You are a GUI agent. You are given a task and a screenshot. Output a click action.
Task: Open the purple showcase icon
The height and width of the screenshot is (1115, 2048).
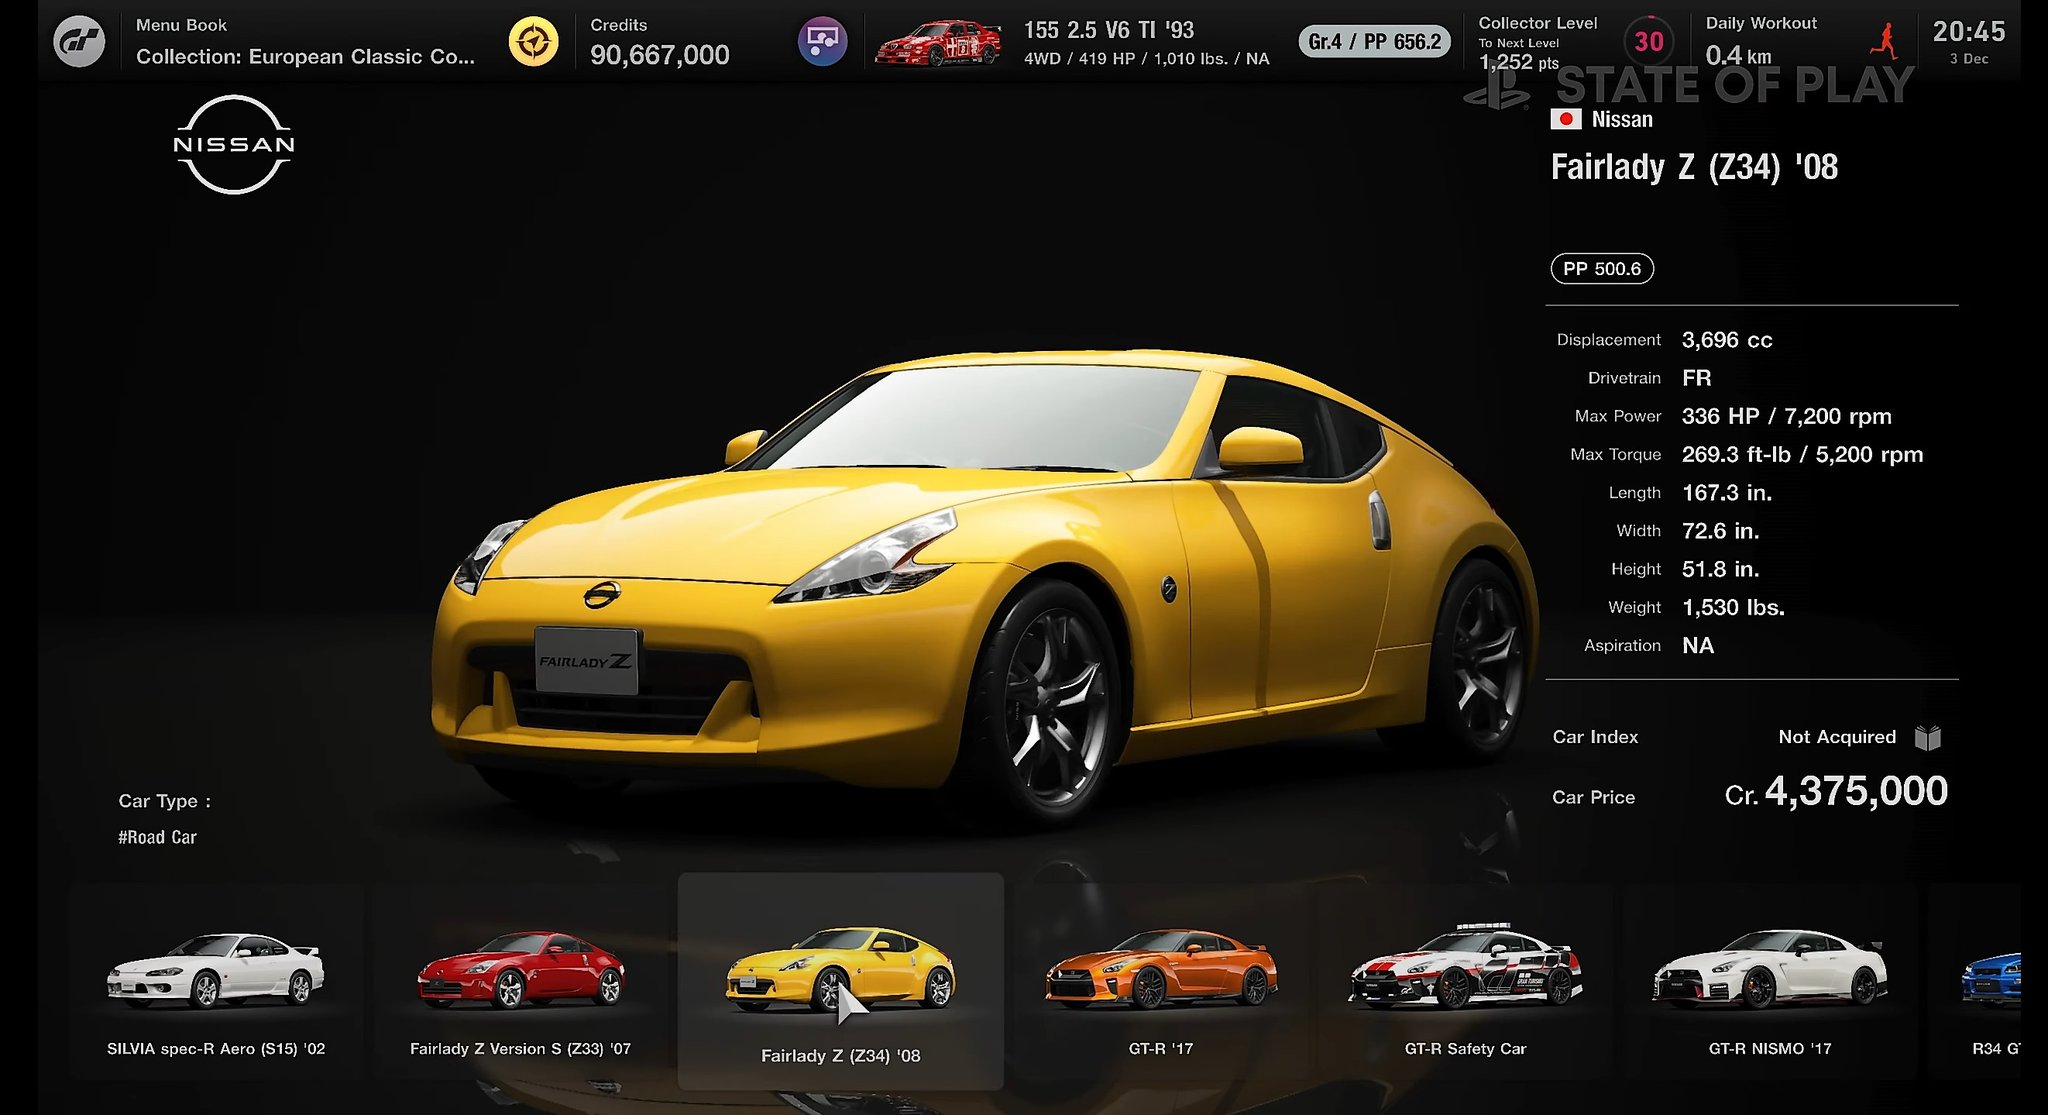pyautogui.click(x=822, y=42)
